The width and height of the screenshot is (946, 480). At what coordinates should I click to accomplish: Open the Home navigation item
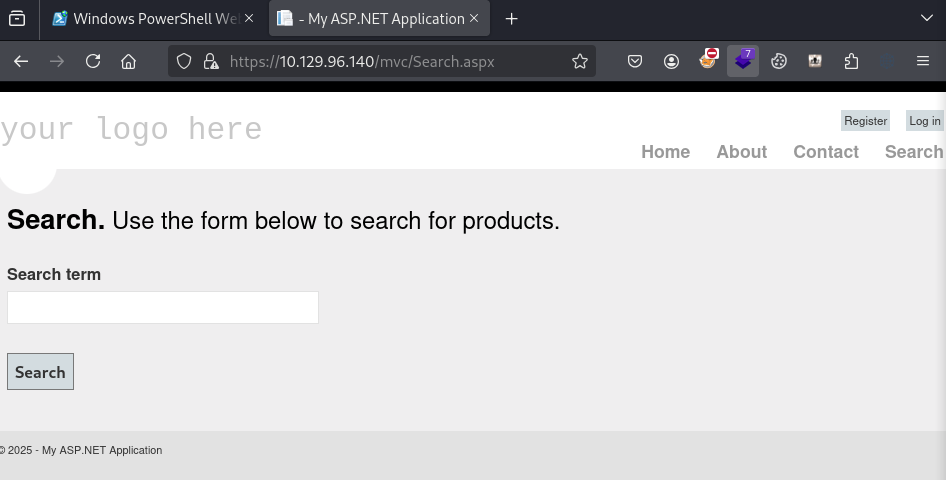[x=665, y=151]
